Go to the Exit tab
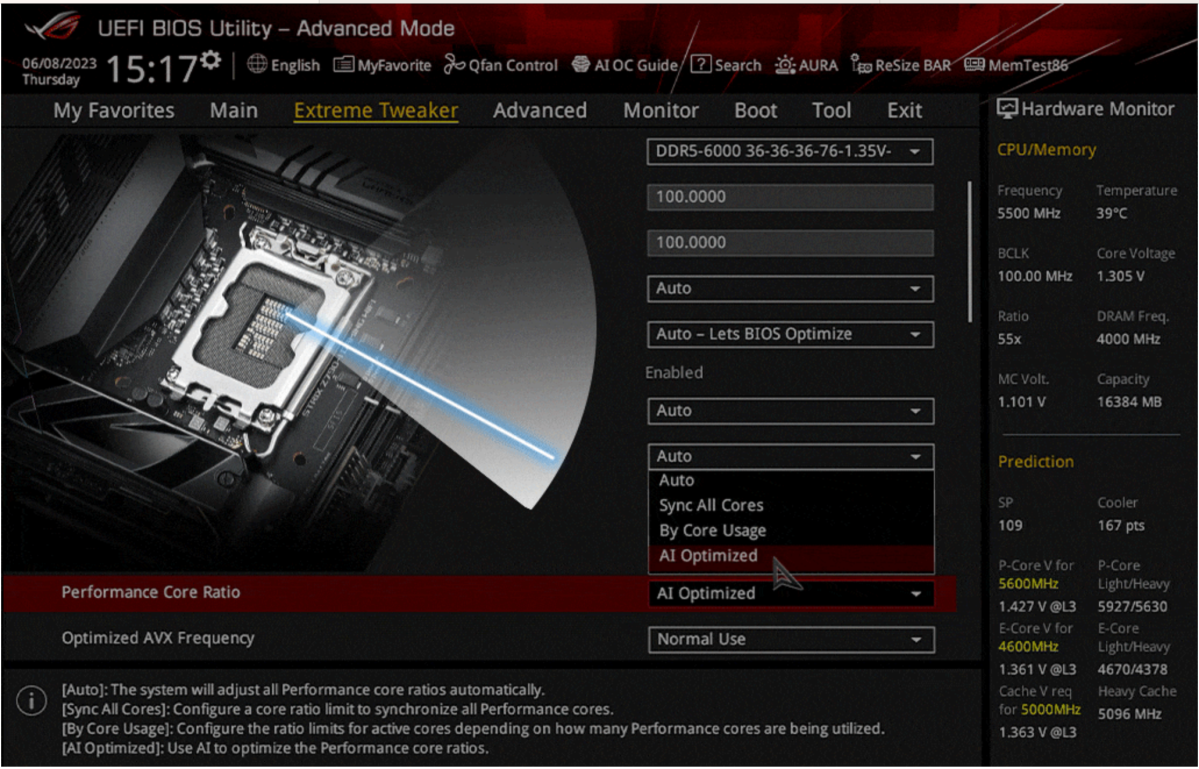The image size is (1199, 769). (x=905, y=111)
